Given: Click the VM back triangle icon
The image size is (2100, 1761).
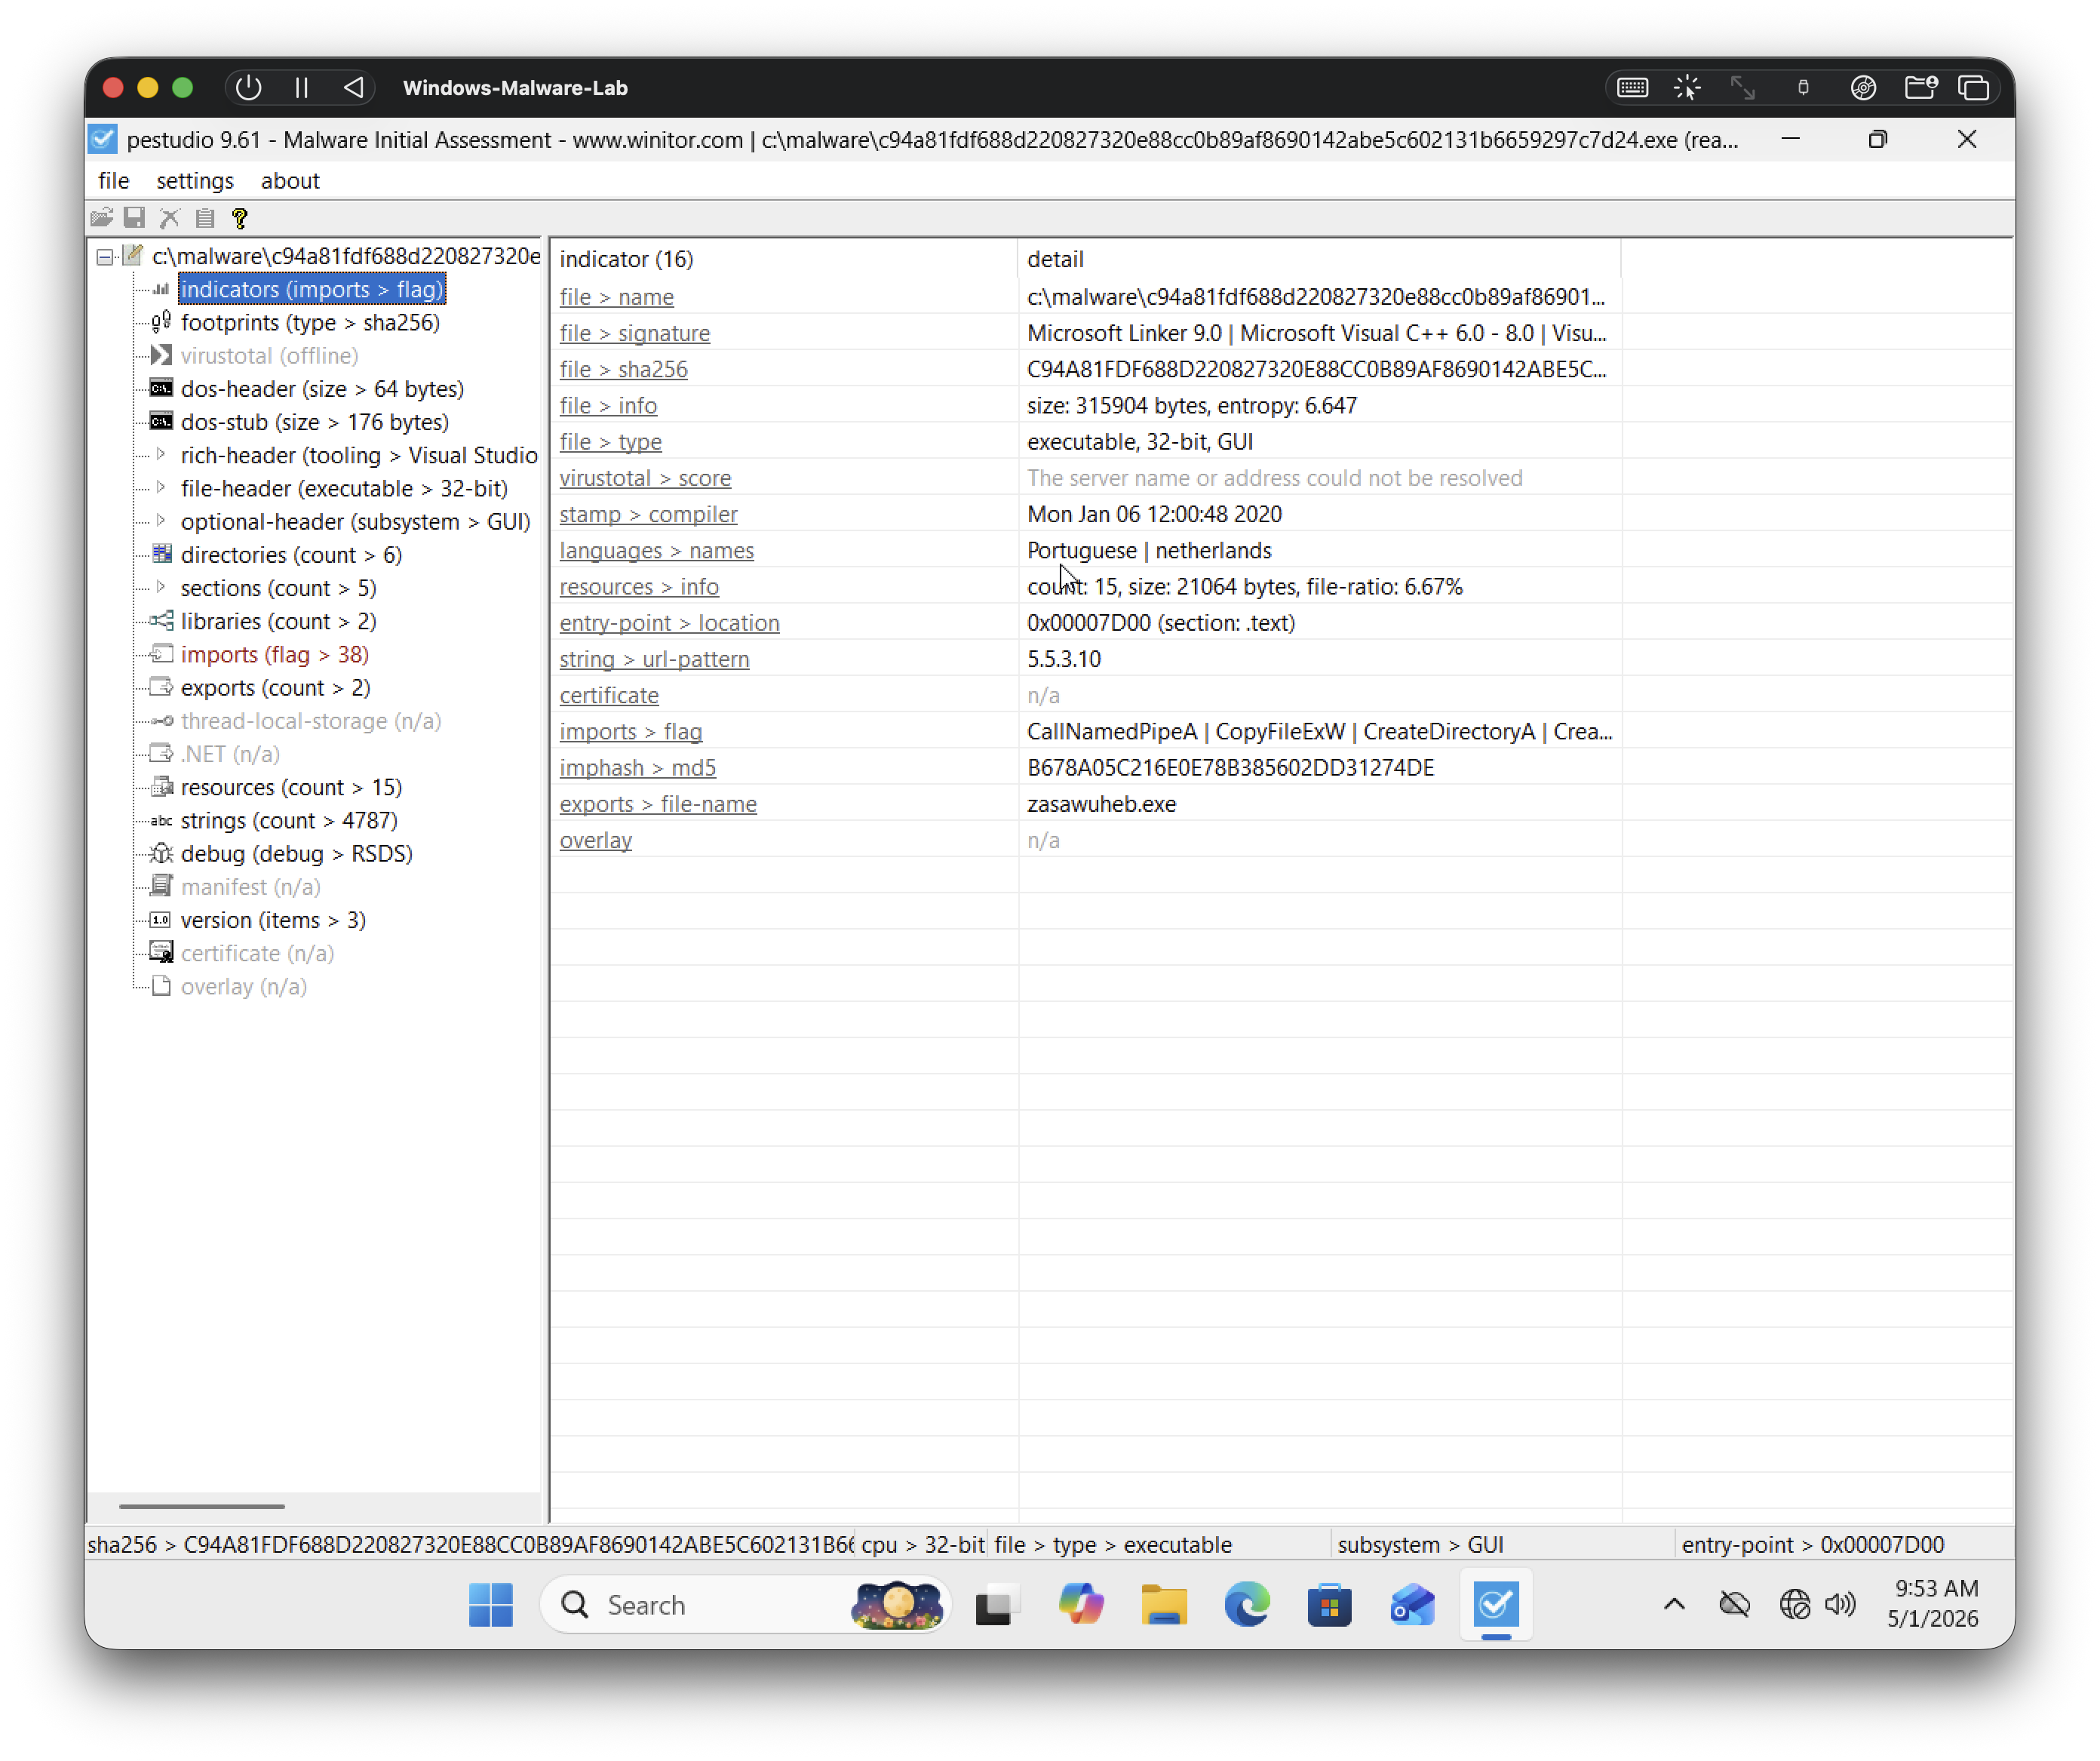Looking at the screenshot, I should click(x=354, y=88).
